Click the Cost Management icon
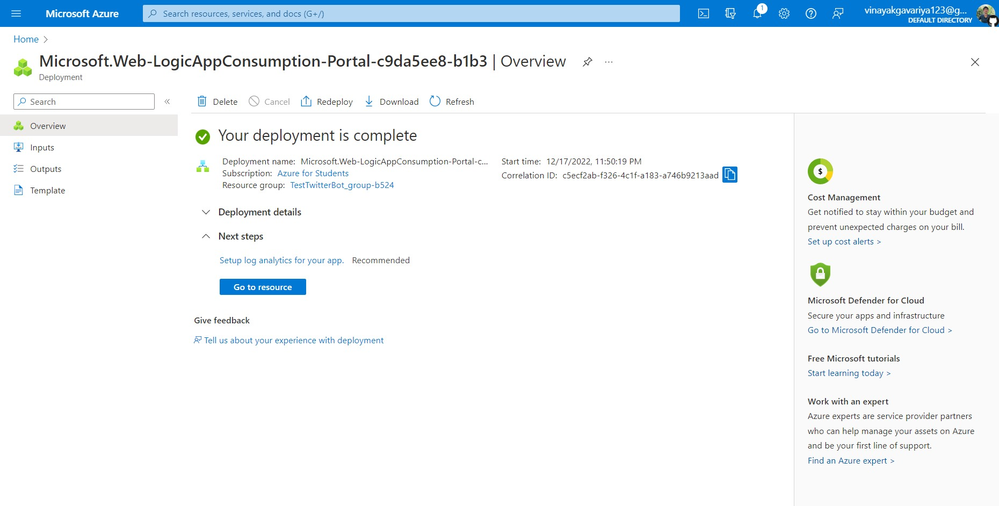Screen dimensions: 999x506 [820, 171]
